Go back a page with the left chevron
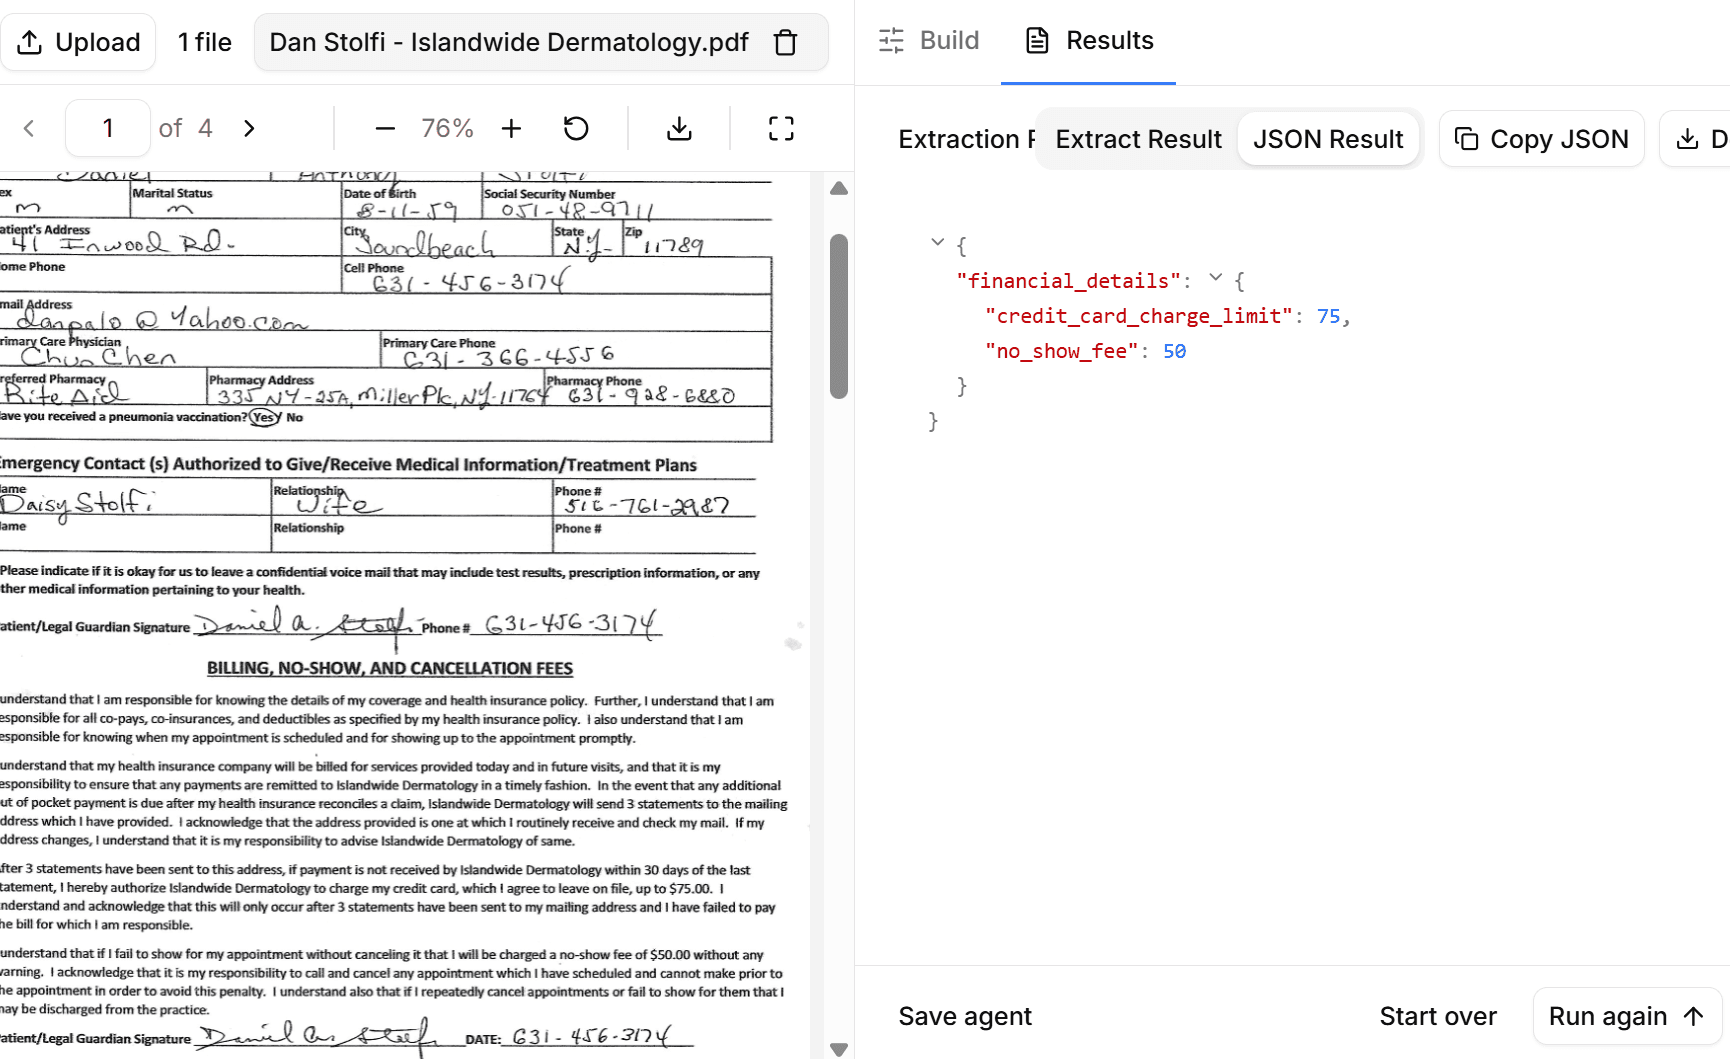 (x=29, y=128)
